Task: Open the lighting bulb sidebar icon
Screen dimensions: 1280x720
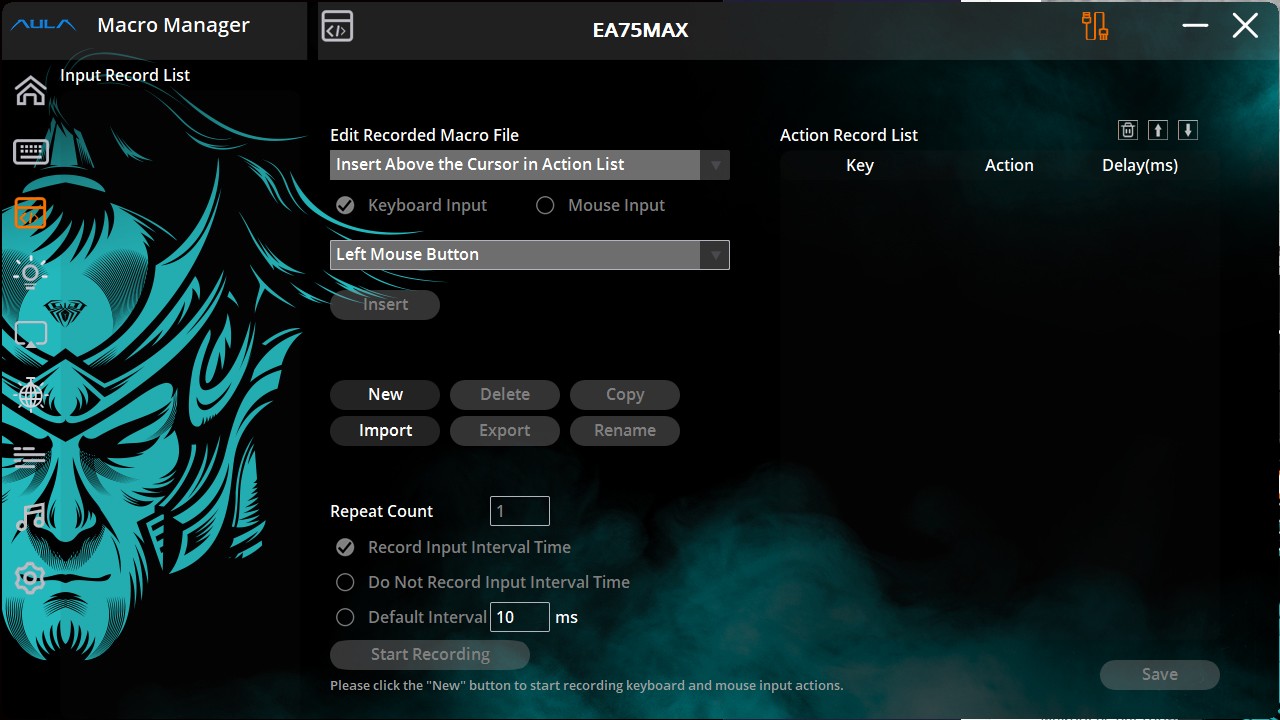Action: [x=30, y=273]
